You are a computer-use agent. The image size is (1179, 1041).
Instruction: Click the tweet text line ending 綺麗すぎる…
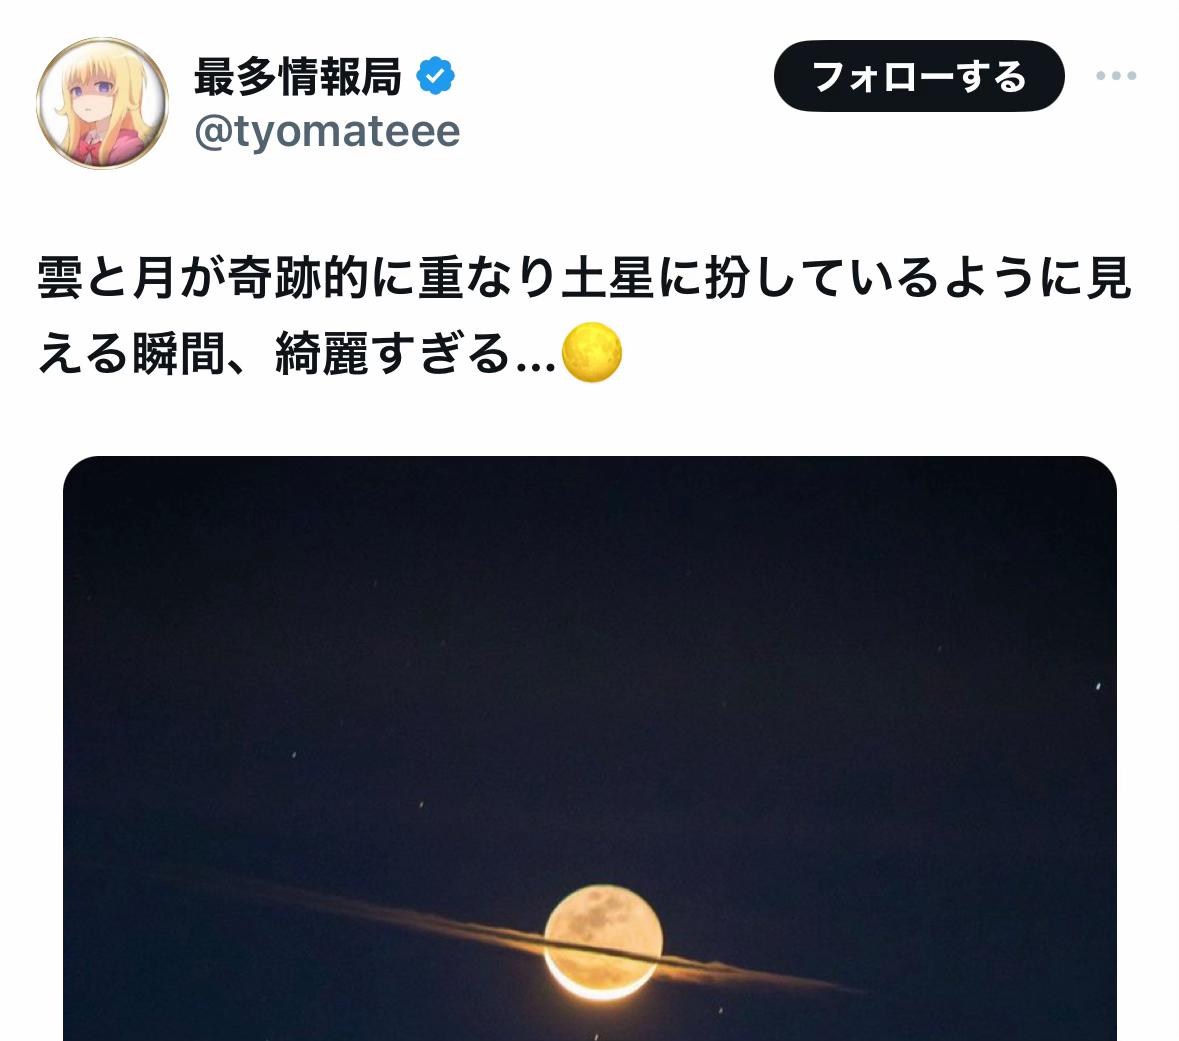click(297, 354)
